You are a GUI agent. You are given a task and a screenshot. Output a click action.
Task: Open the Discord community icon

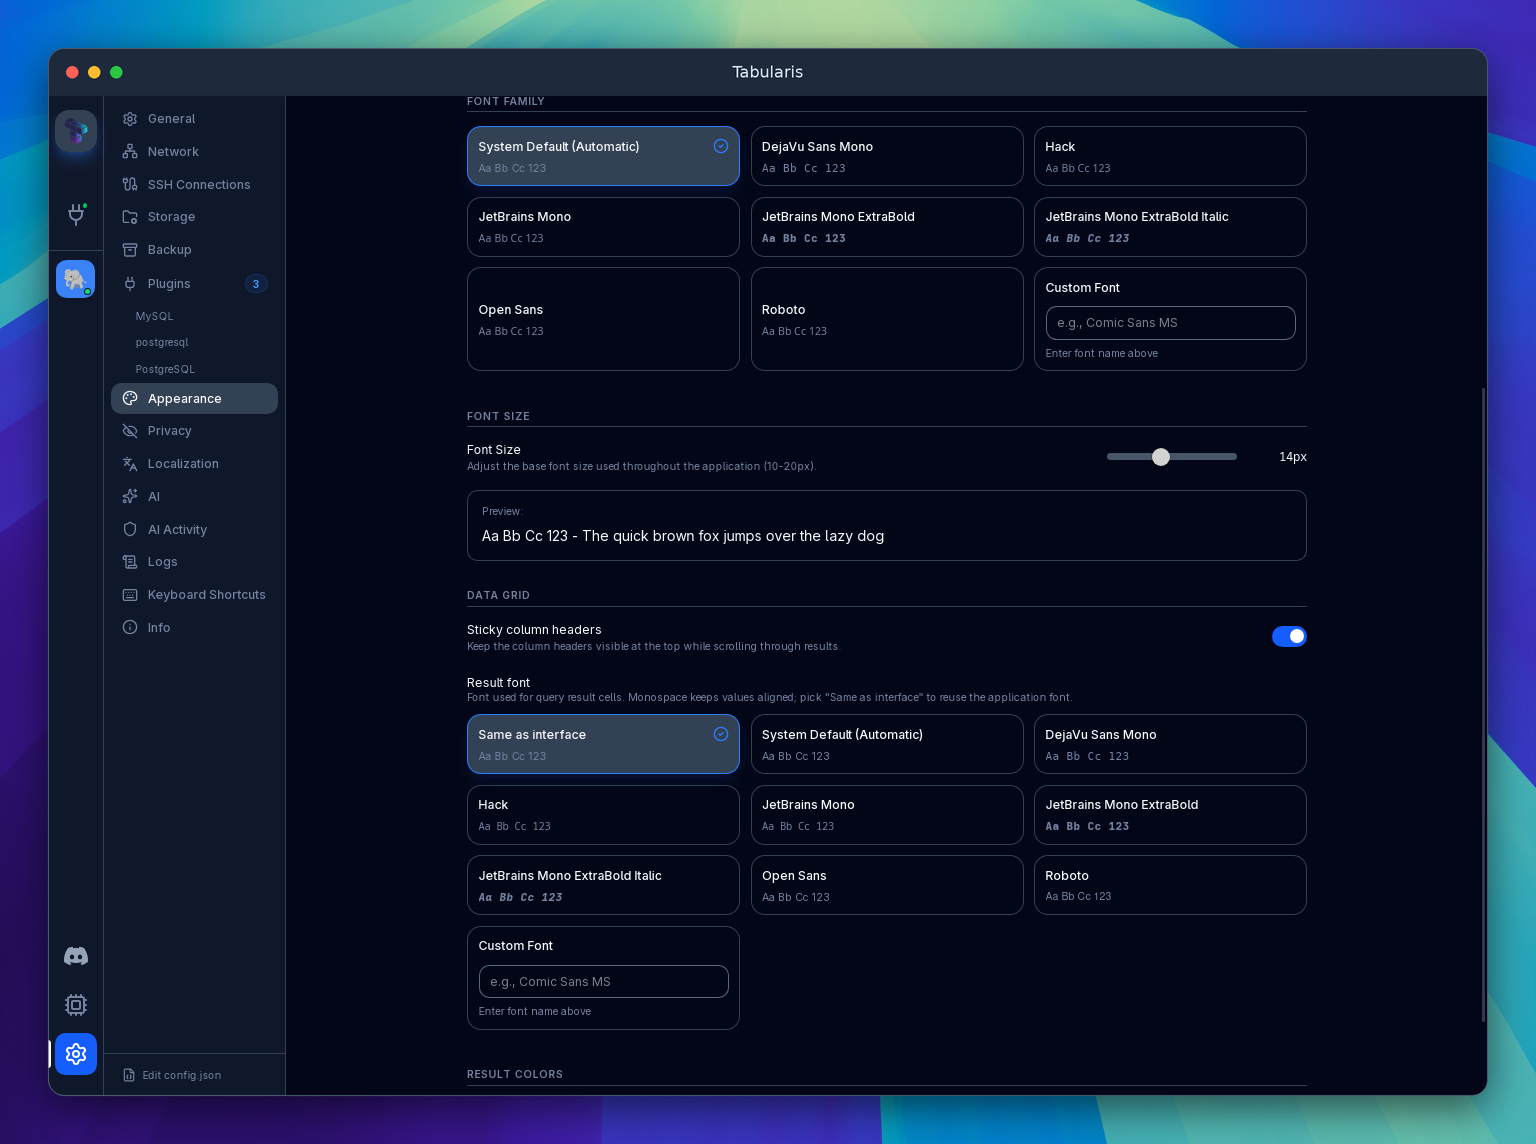[76, 956]
